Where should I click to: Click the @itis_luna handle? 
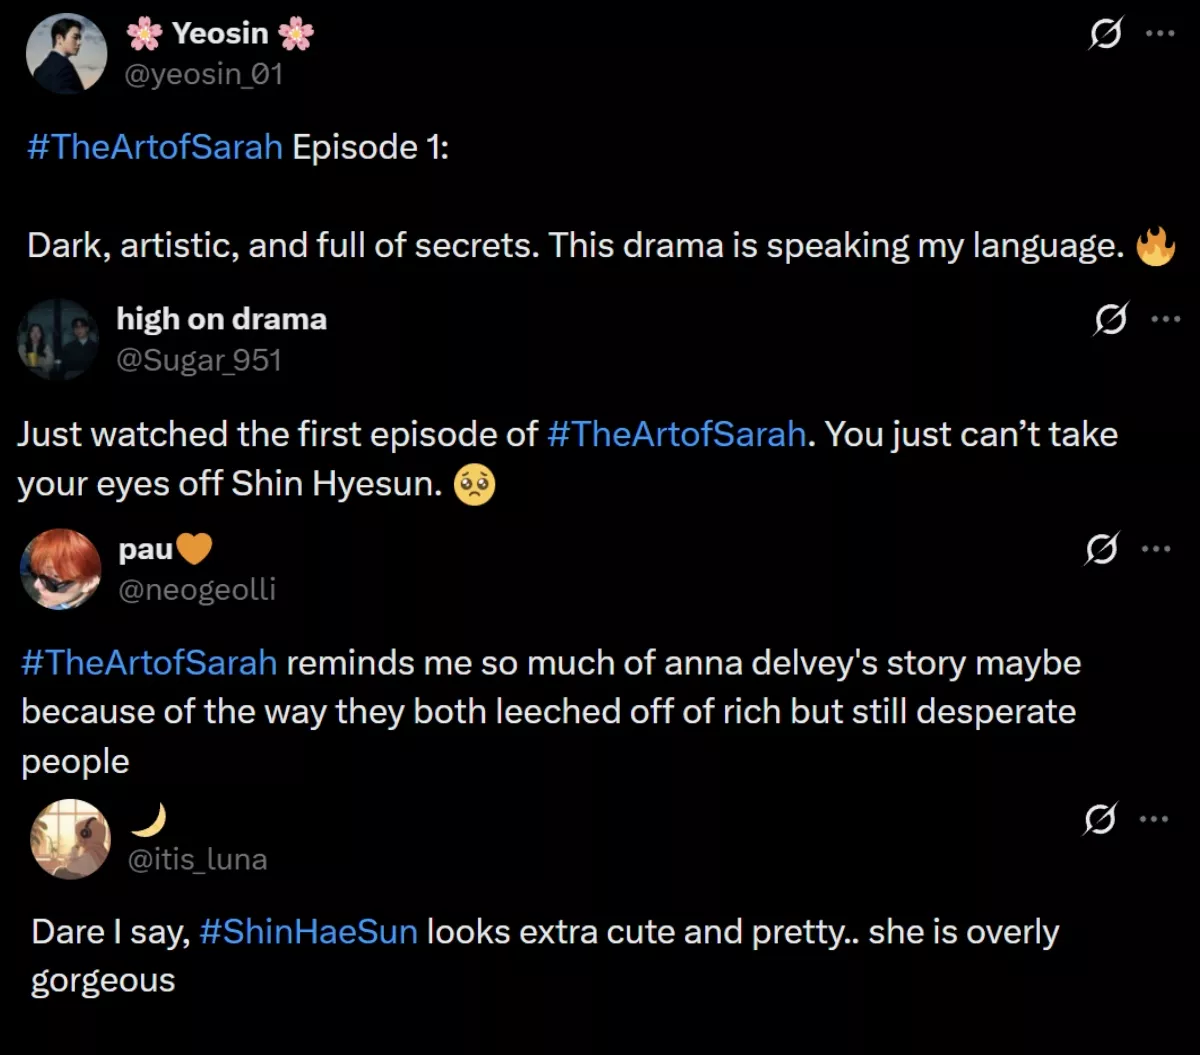coord(198,858)
